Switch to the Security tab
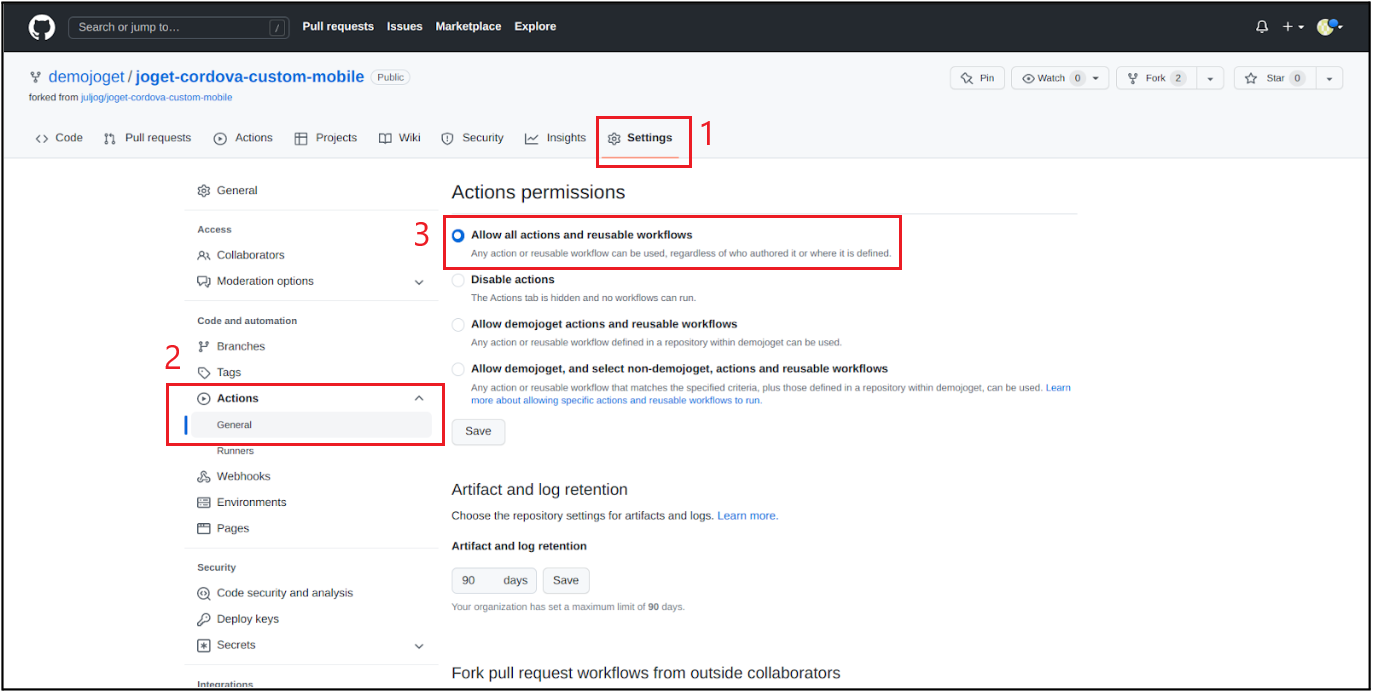The image size is (1373, 693). [x=473, y=138]
